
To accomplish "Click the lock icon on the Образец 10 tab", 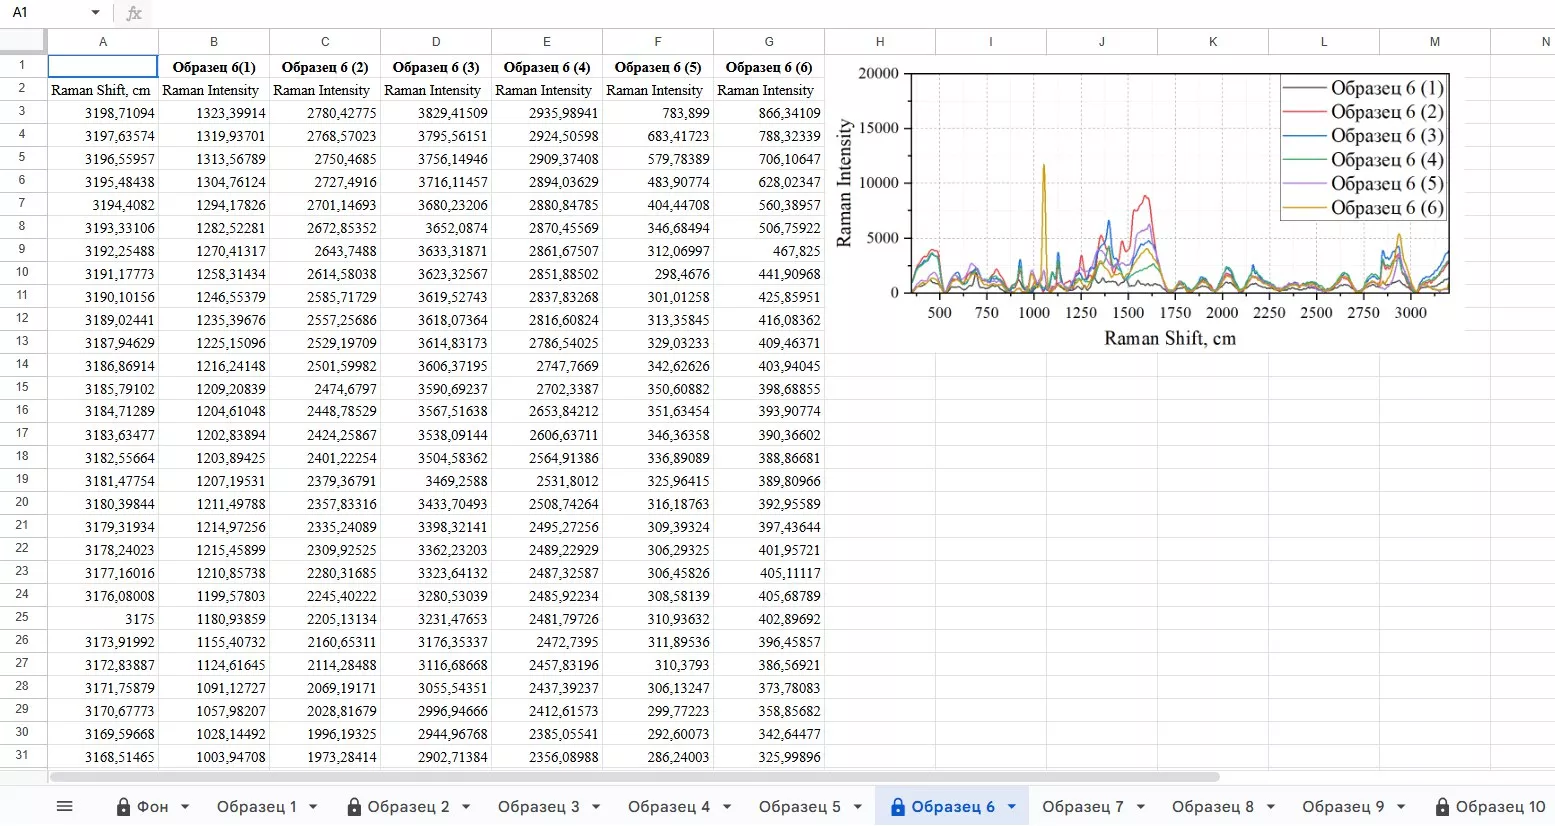I will click(1442, 807).
